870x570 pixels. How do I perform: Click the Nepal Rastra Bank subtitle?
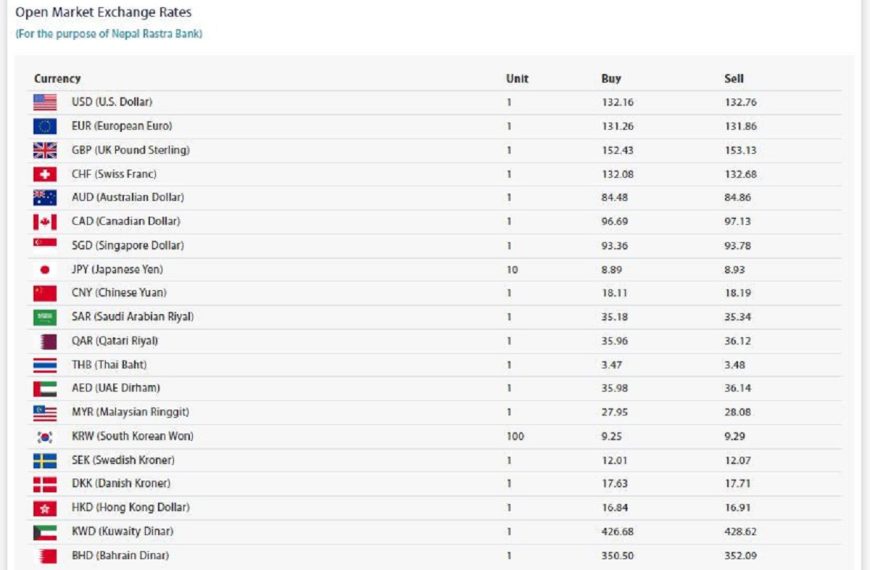click(109, 34)
